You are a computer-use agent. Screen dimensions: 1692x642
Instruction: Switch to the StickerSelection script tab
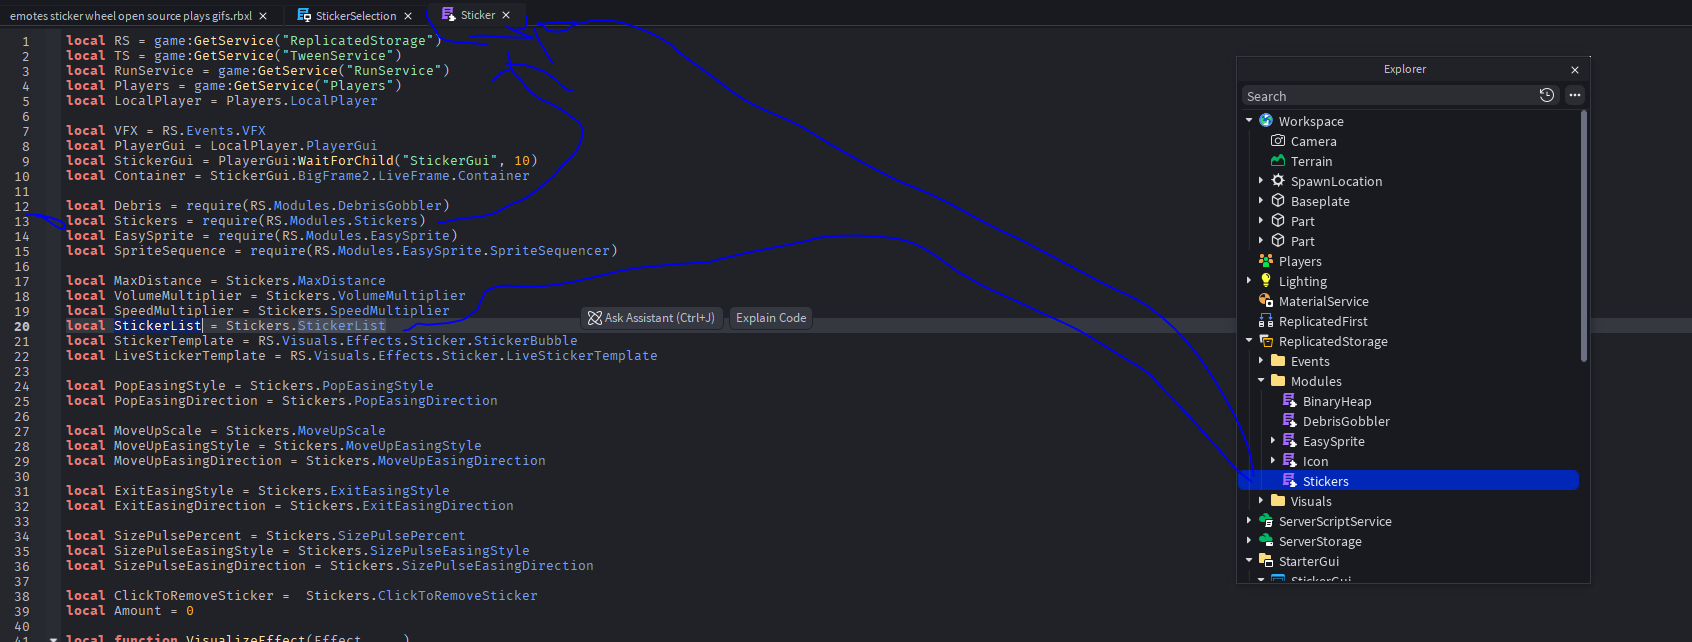[356, 16]
